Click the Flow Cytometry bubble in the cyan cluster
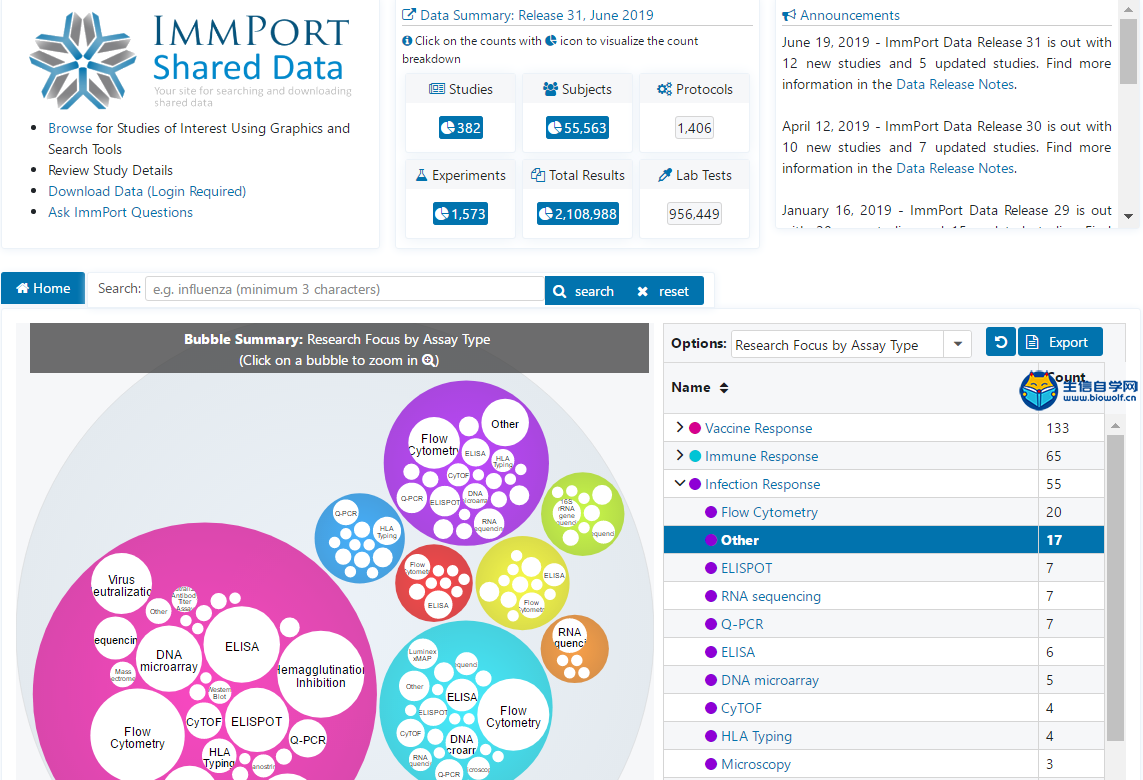Viewport: 1143px width, 780px height. point(513,715)
